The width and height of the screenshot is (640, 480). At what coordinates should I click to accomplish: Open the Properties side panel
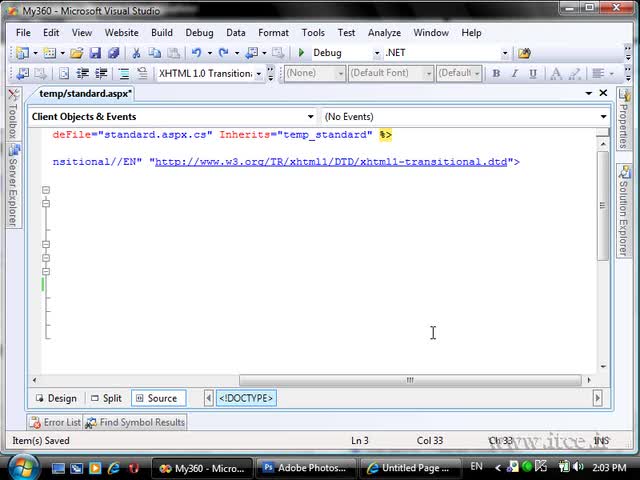624,119
